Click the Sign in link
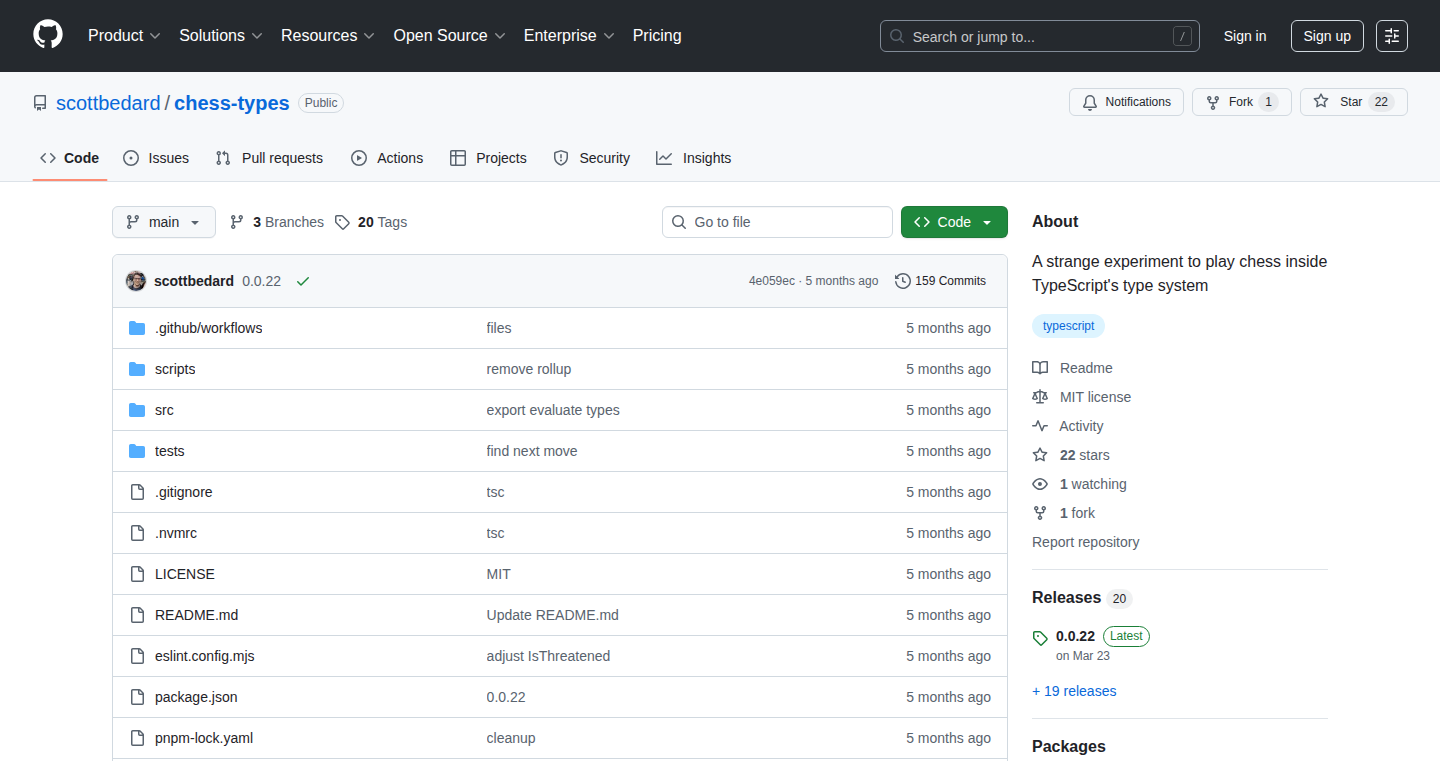 (x=1245, y=36)
